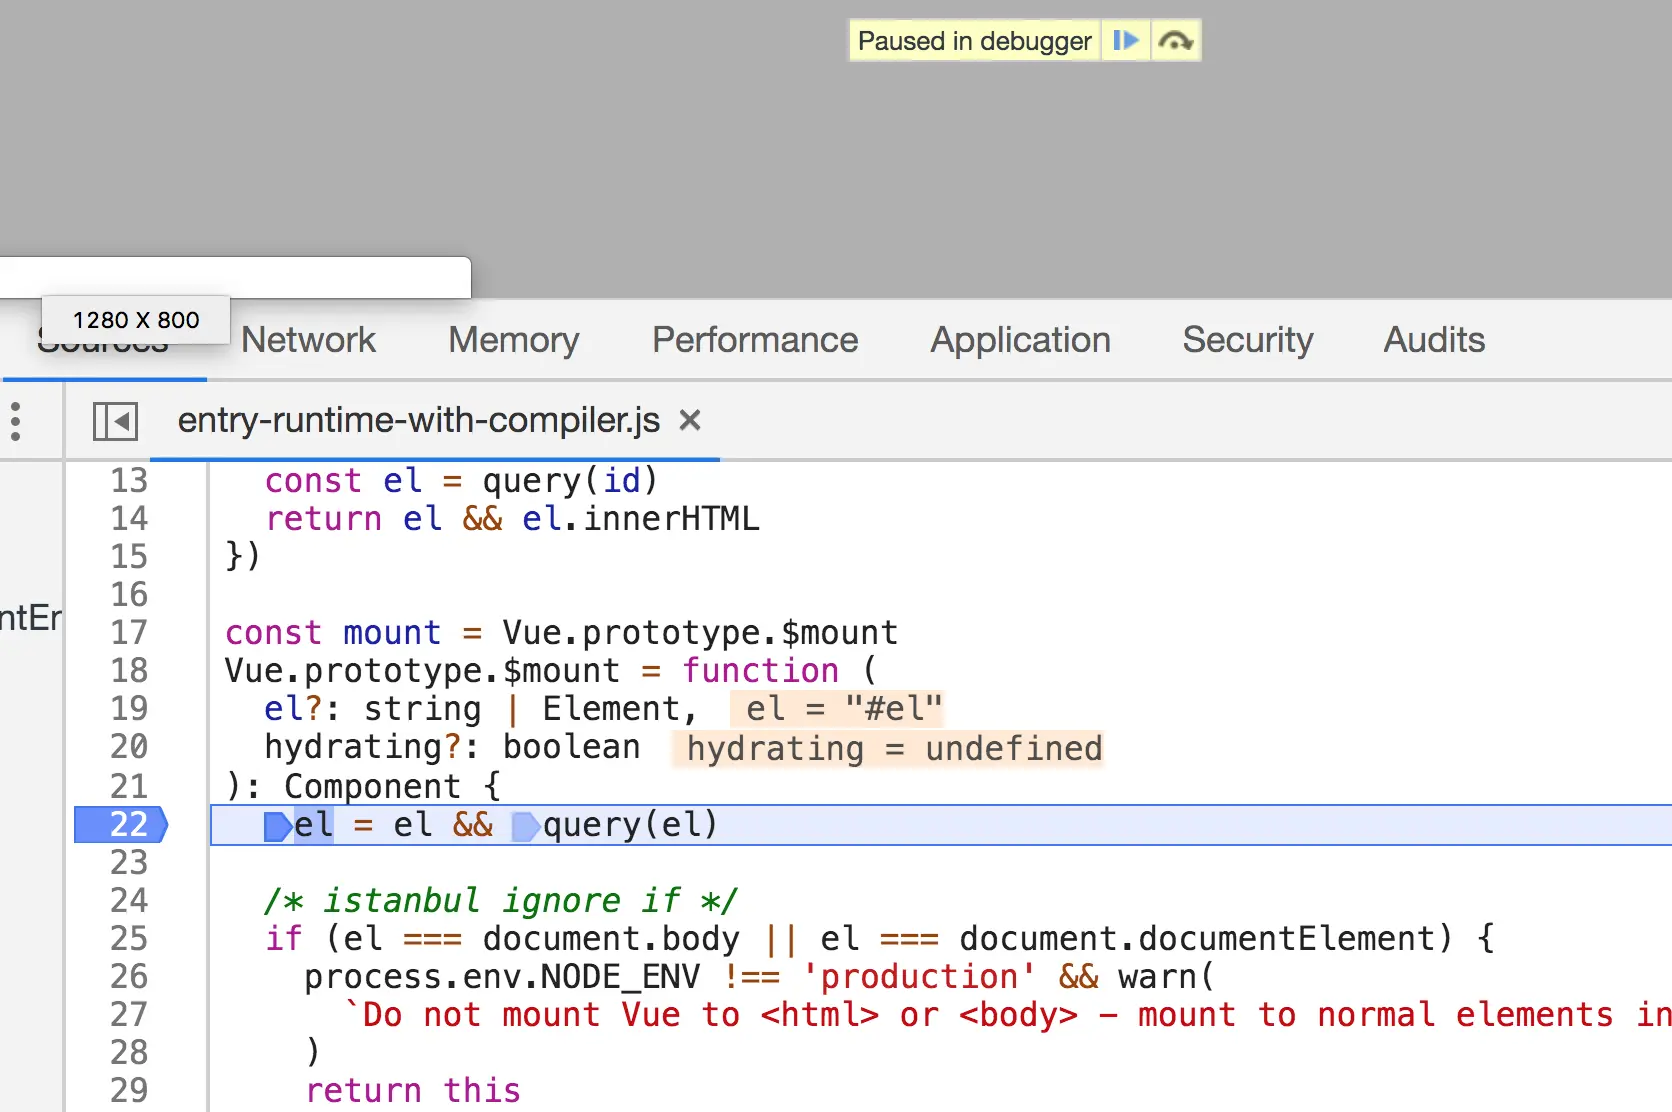Click the inline breakpoint marker before query(el)
The width and height of the screenshot is (1672, 1112).
point(526,827)
